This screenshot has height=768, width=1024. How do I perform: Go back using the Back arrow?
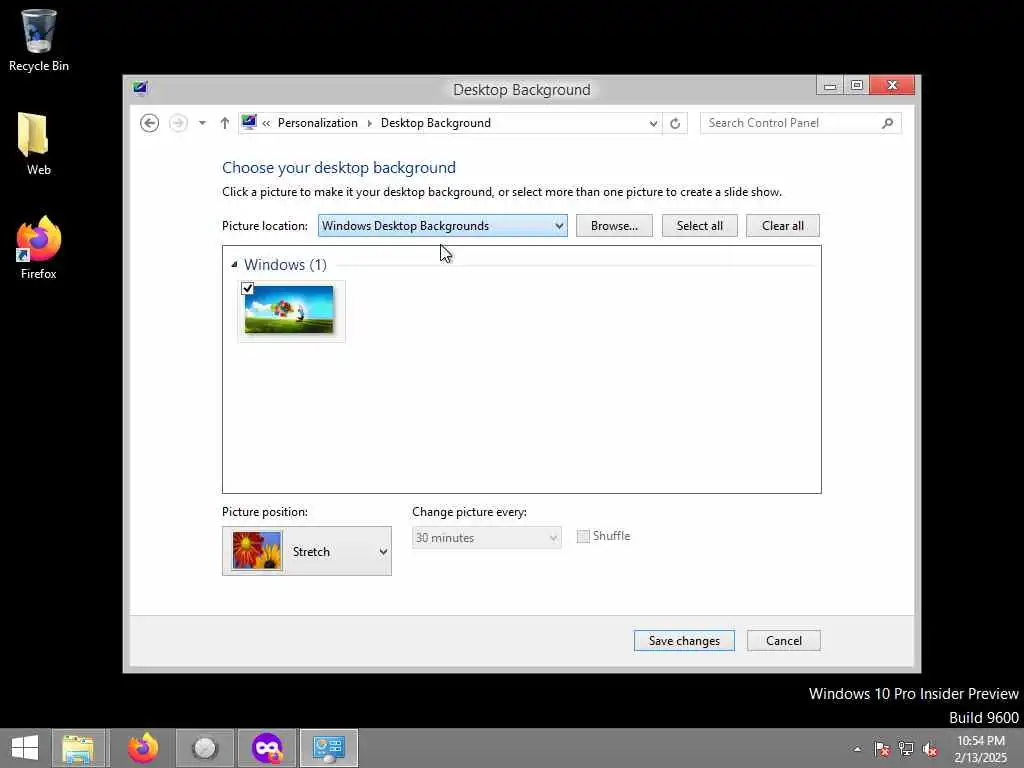150,123
